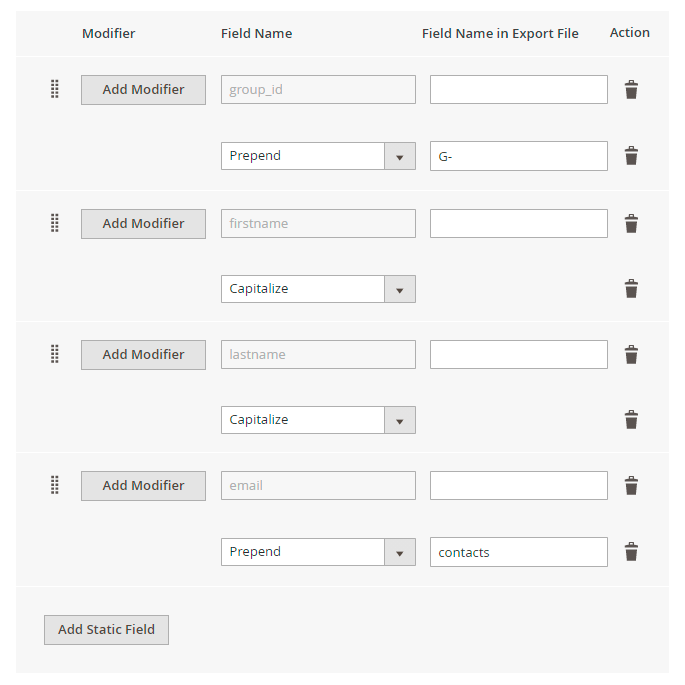The height and width of the screenshot is (685, 685).
Task: Remove the G- Prepend modifier
Action: [x=631, y=156]
